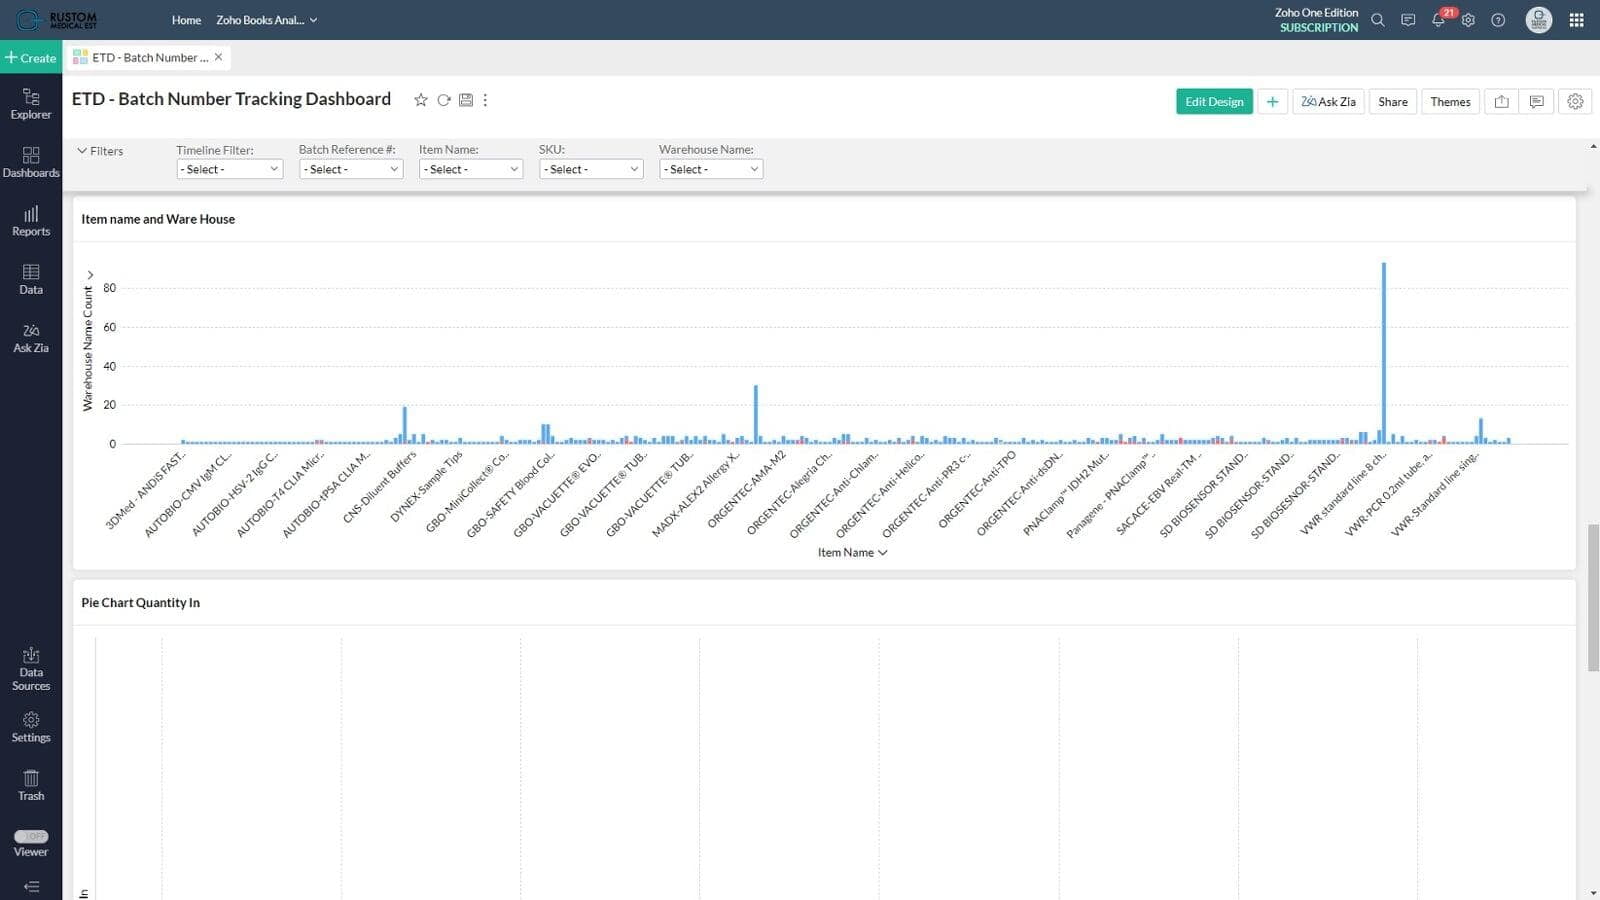Viewport: 1600px width, 900px height.
Task: Open the Item Name axis dropdown
Action: [852, 552]
